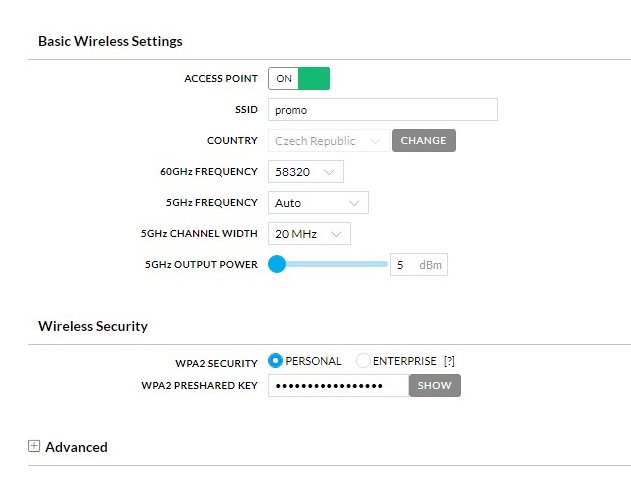Click the Advanced section label
631x485 pixels.
point(76,447)
